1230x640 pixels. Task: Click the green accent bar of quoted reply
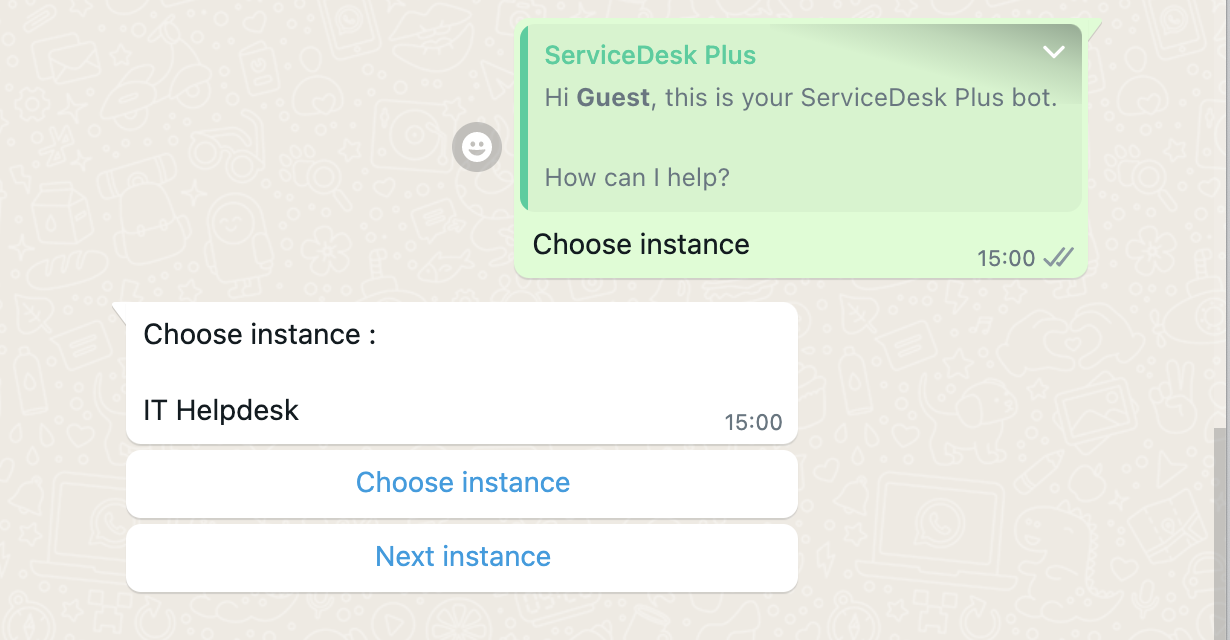click(x=525, y=118)
